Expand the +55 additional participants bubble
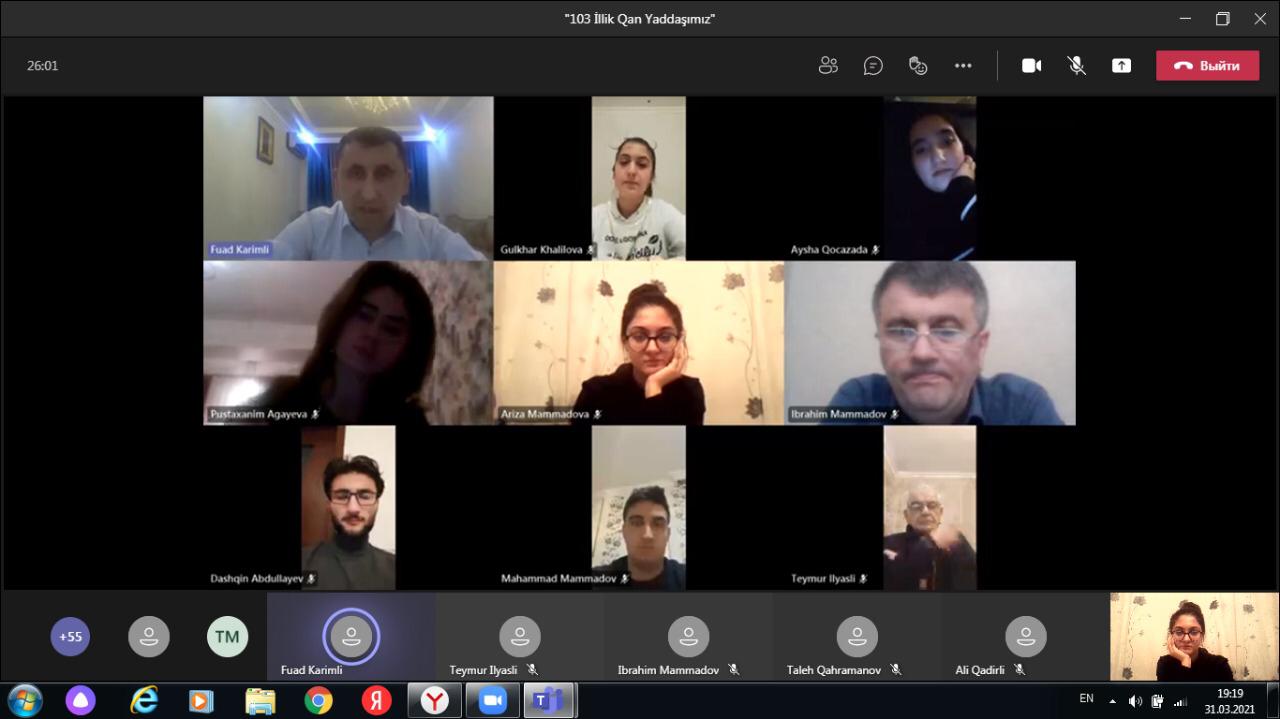1280x719 pixels. (70, 636)
